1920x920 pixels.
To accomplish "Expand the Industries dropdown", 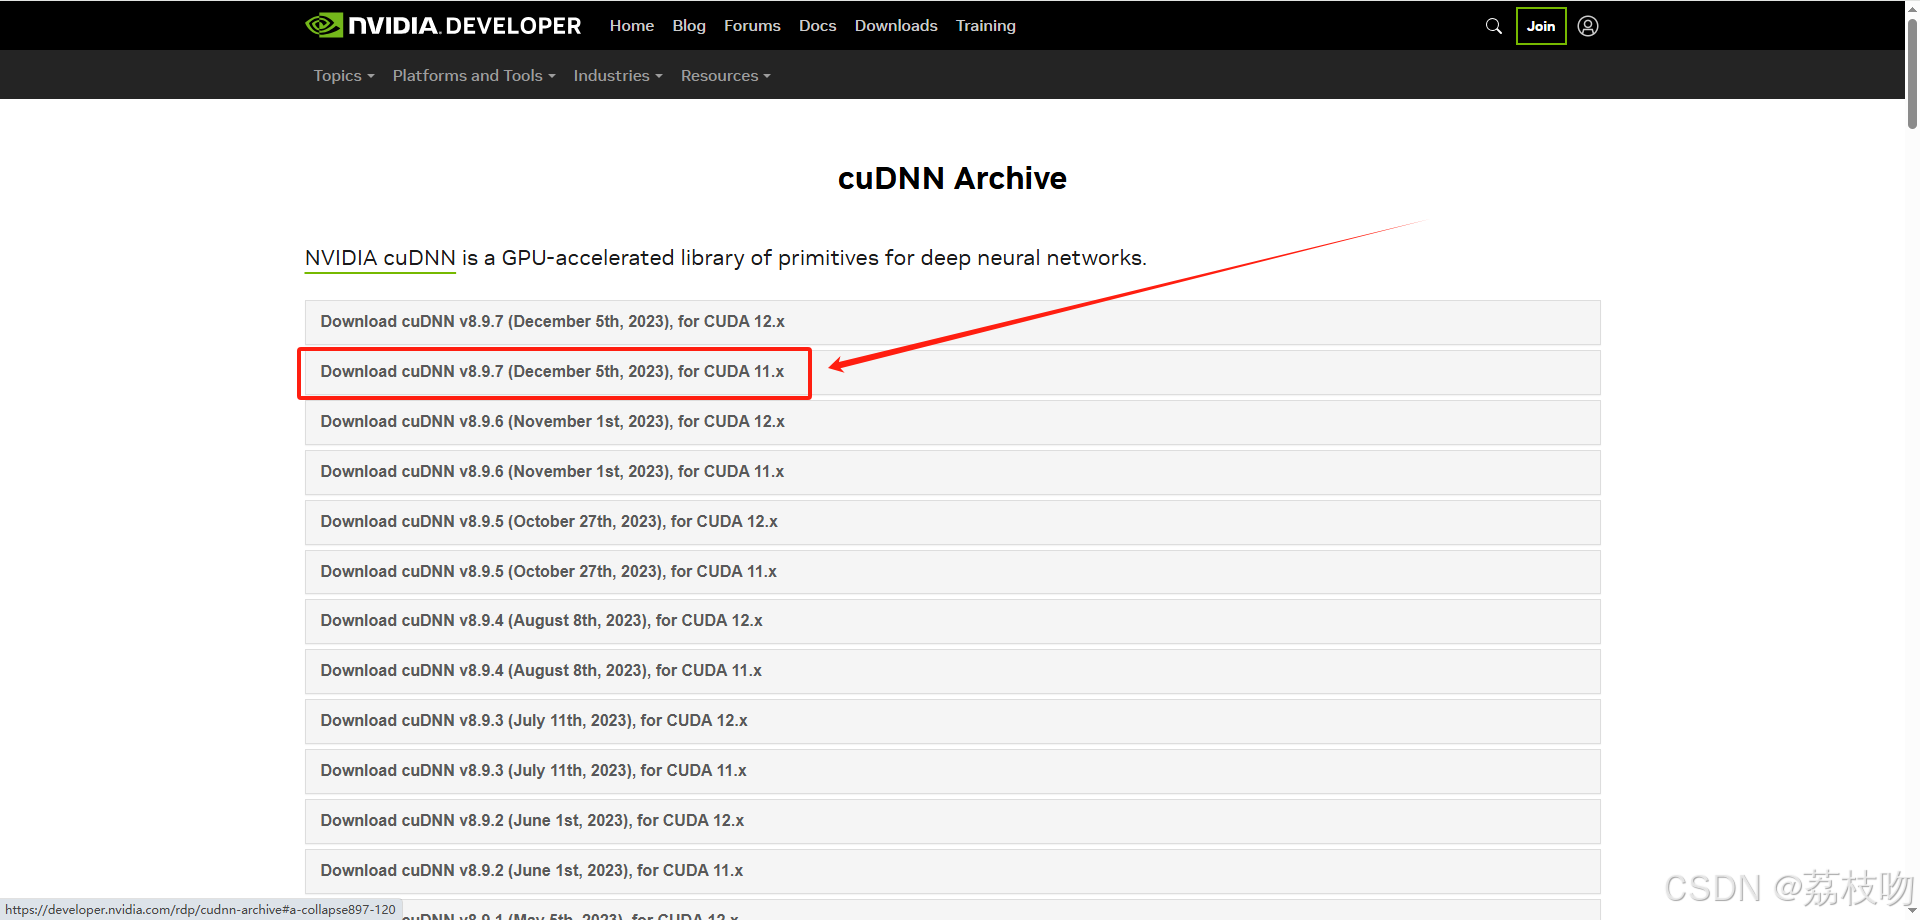I will click(x=618, y=76).
